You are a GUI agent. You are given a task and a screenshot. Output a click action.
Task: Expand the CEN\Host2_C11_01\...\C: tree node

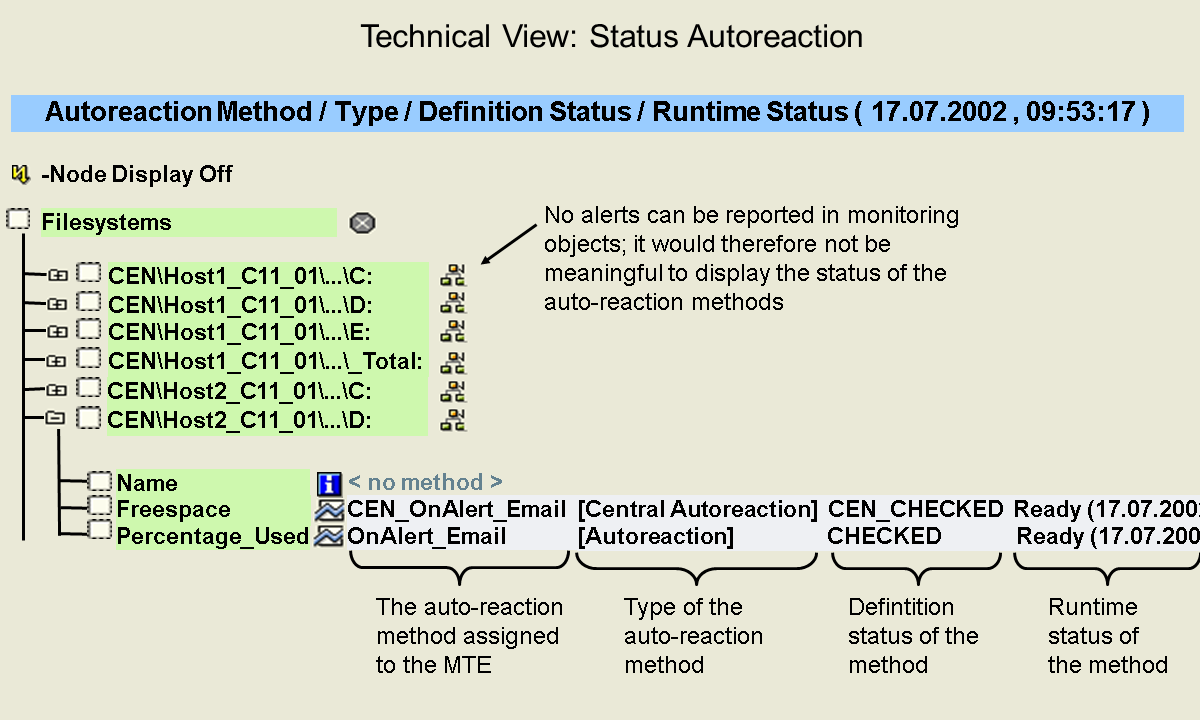tap(57, 390)
